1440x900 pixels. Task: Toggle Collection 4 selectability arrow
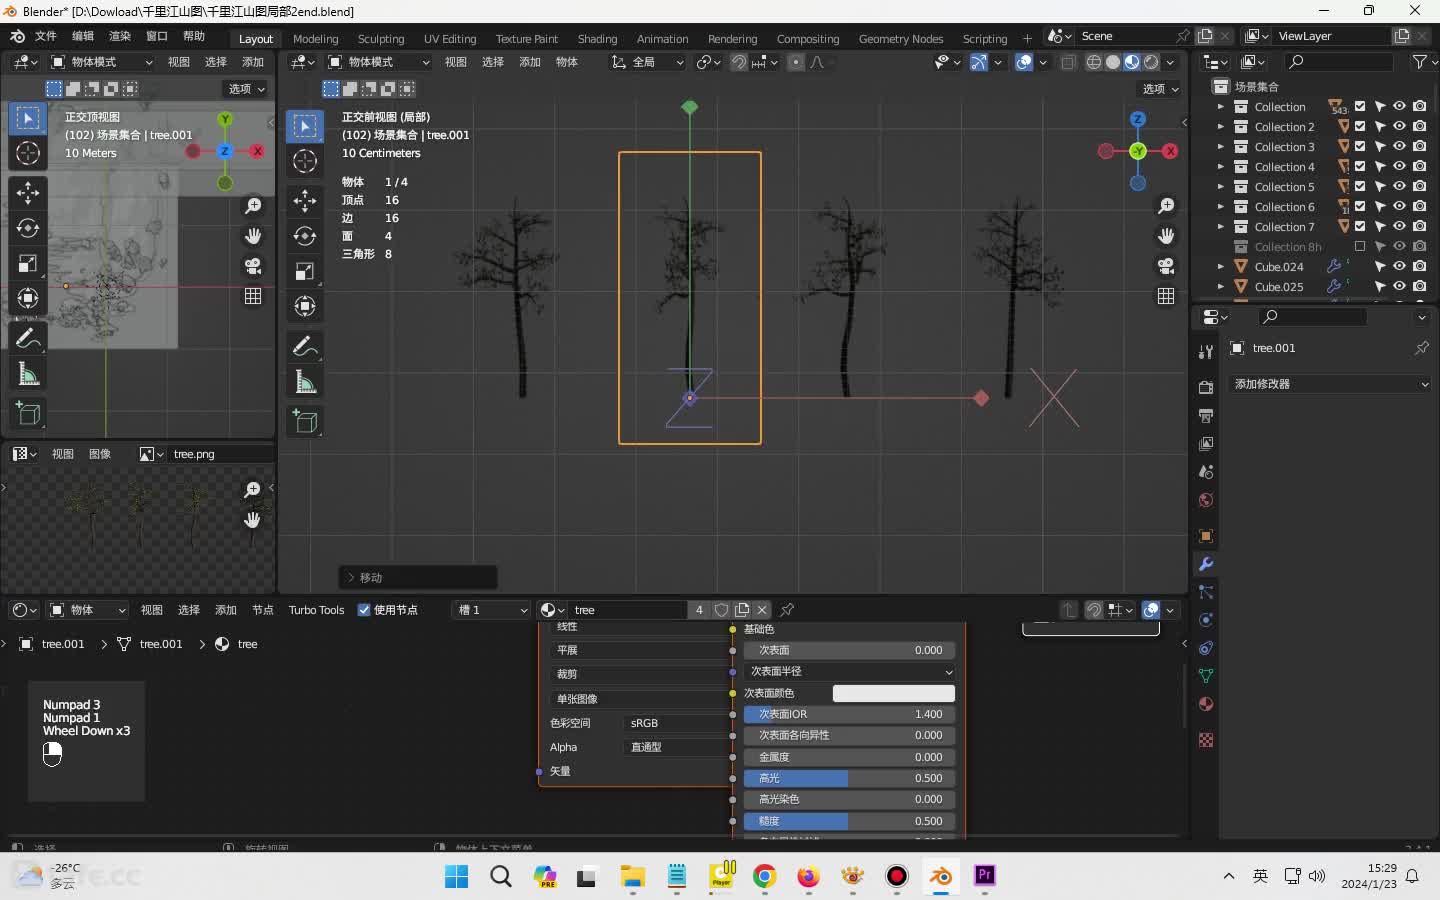(1380, 167)
